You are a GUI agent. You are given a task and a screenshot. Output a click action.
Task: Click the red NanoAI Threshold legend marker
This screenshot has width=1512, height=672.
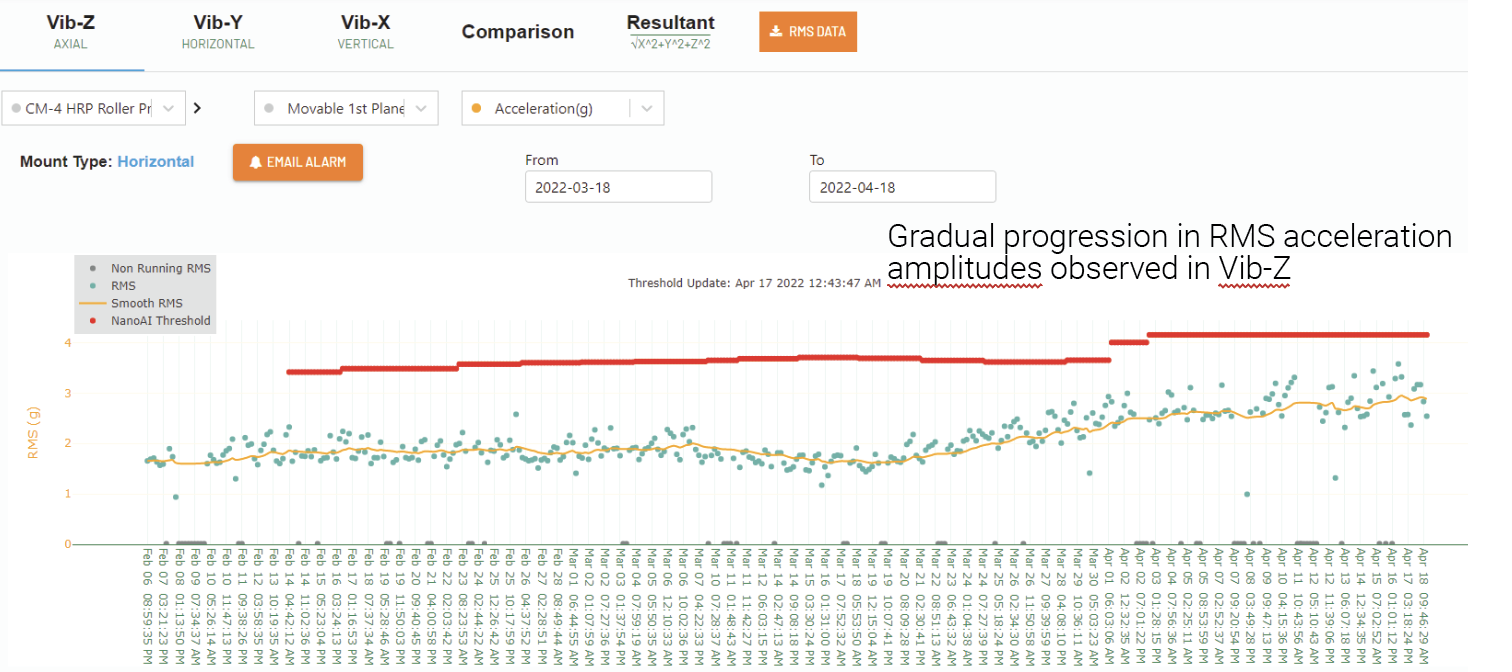pyautogui.click(x=93, y=321)
